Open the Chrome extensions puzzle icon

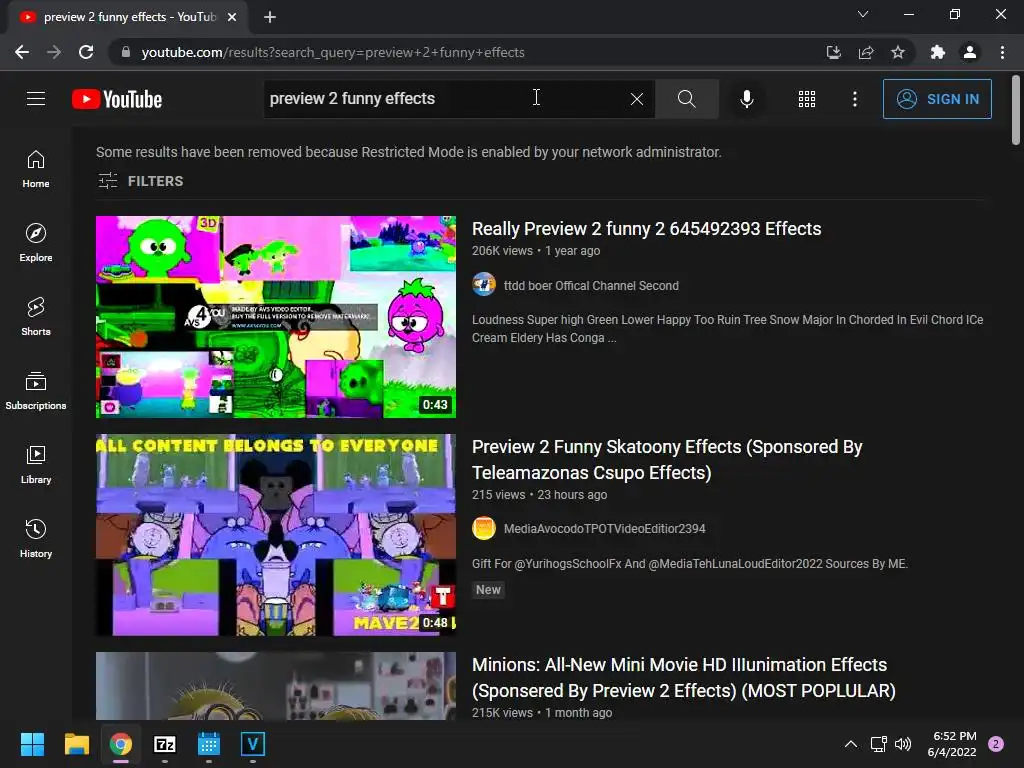click(x=938, y=52)
